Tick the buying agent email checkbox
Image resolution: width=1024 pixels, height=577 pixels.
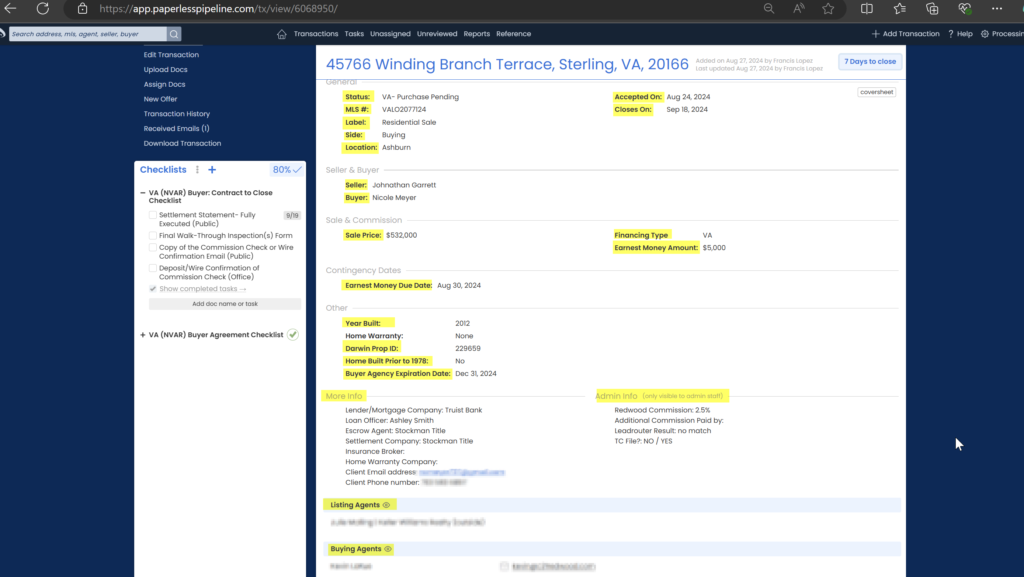(504, 567)
